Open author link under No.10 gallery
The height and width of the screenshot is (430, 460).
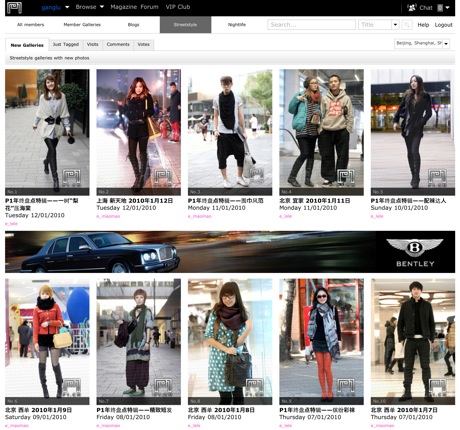coord(383,426)
